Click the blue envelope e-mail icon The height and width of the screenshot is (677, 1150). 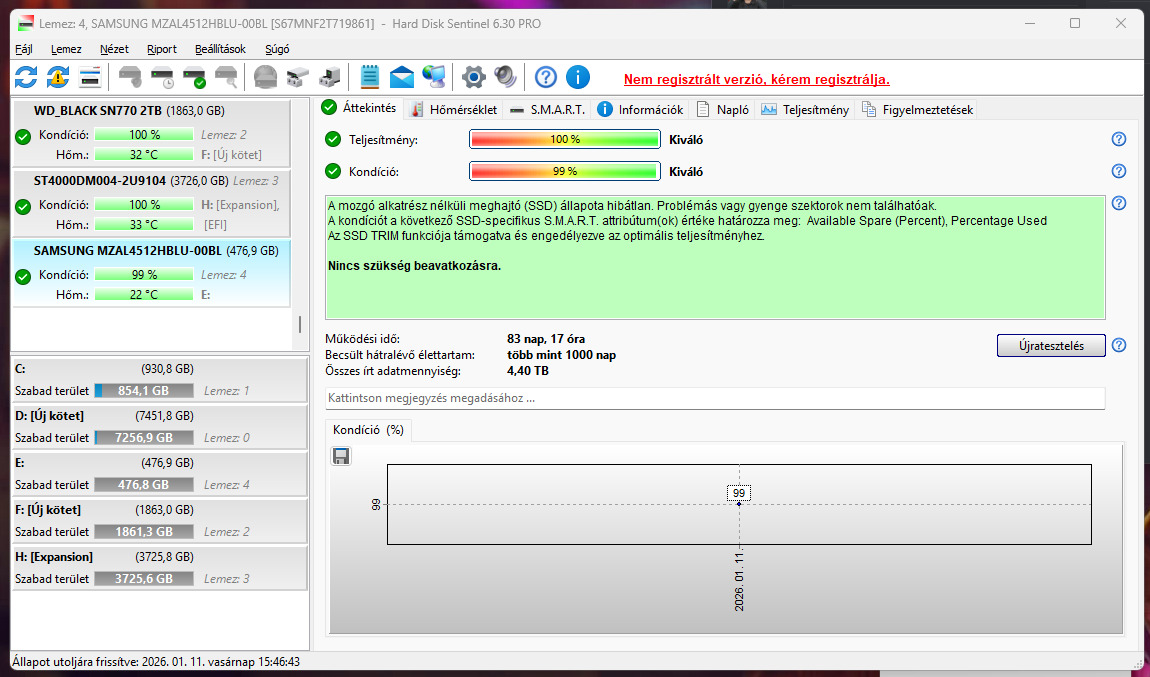click(x=402, y=76)
